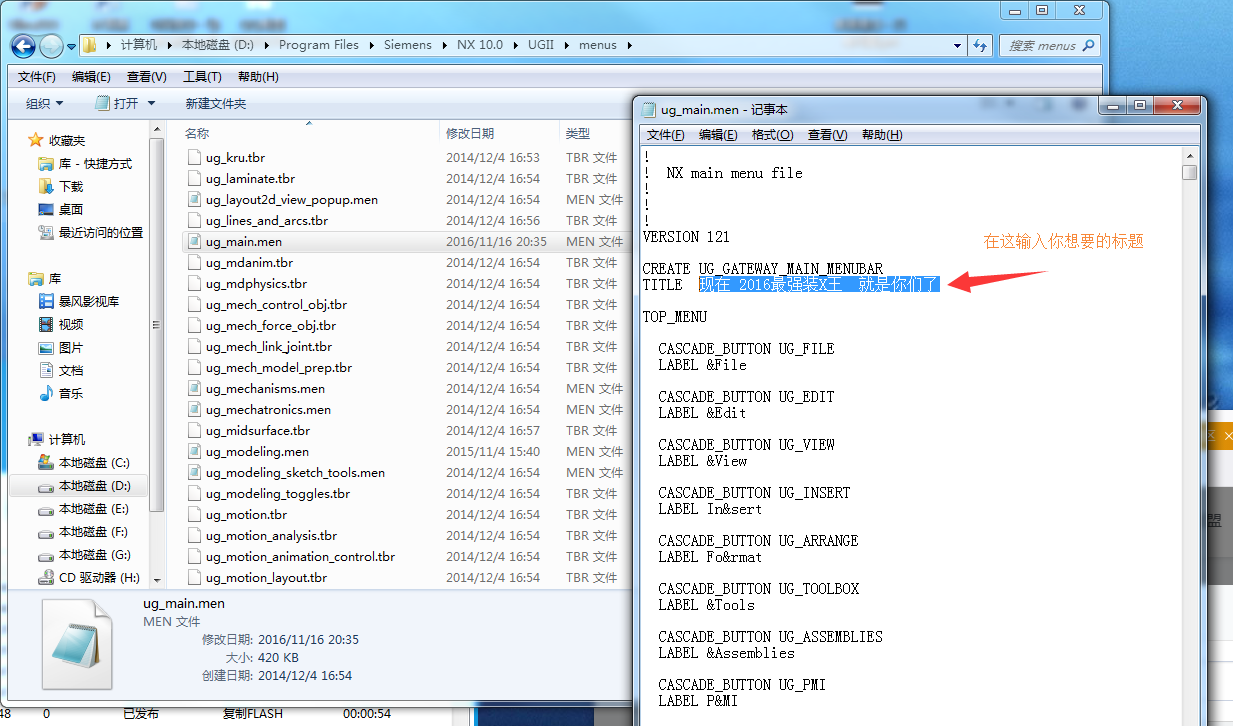1233x726 pixels.
Task: Sort by the 修改日期 column header
Action: click(470, 133)
